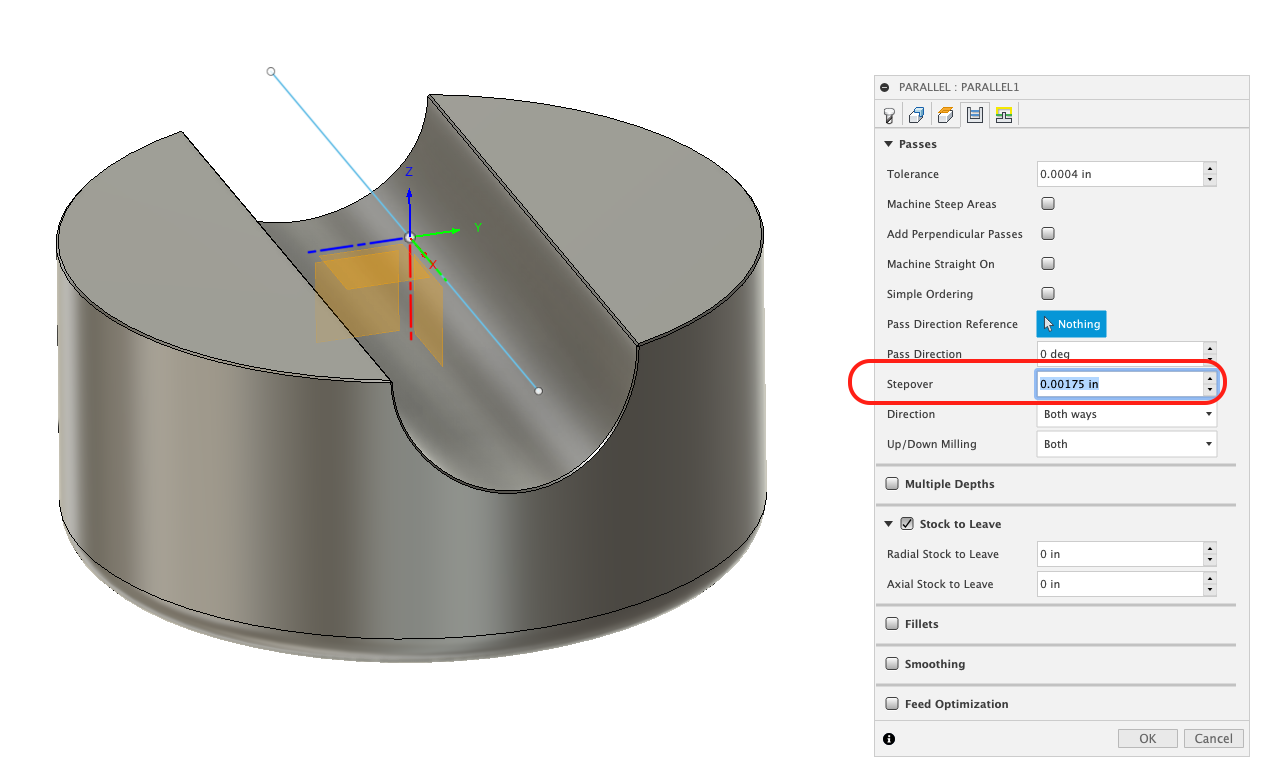Click the Pass Direction Reference Nothing selector
The height and width of the screenshot is (763, 1264).
tap(1071, 324)
